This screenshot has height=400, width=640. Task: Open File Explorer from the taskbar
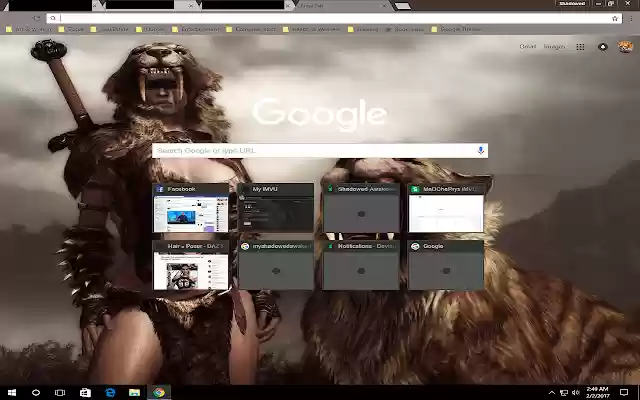click(x=134, y=393)
